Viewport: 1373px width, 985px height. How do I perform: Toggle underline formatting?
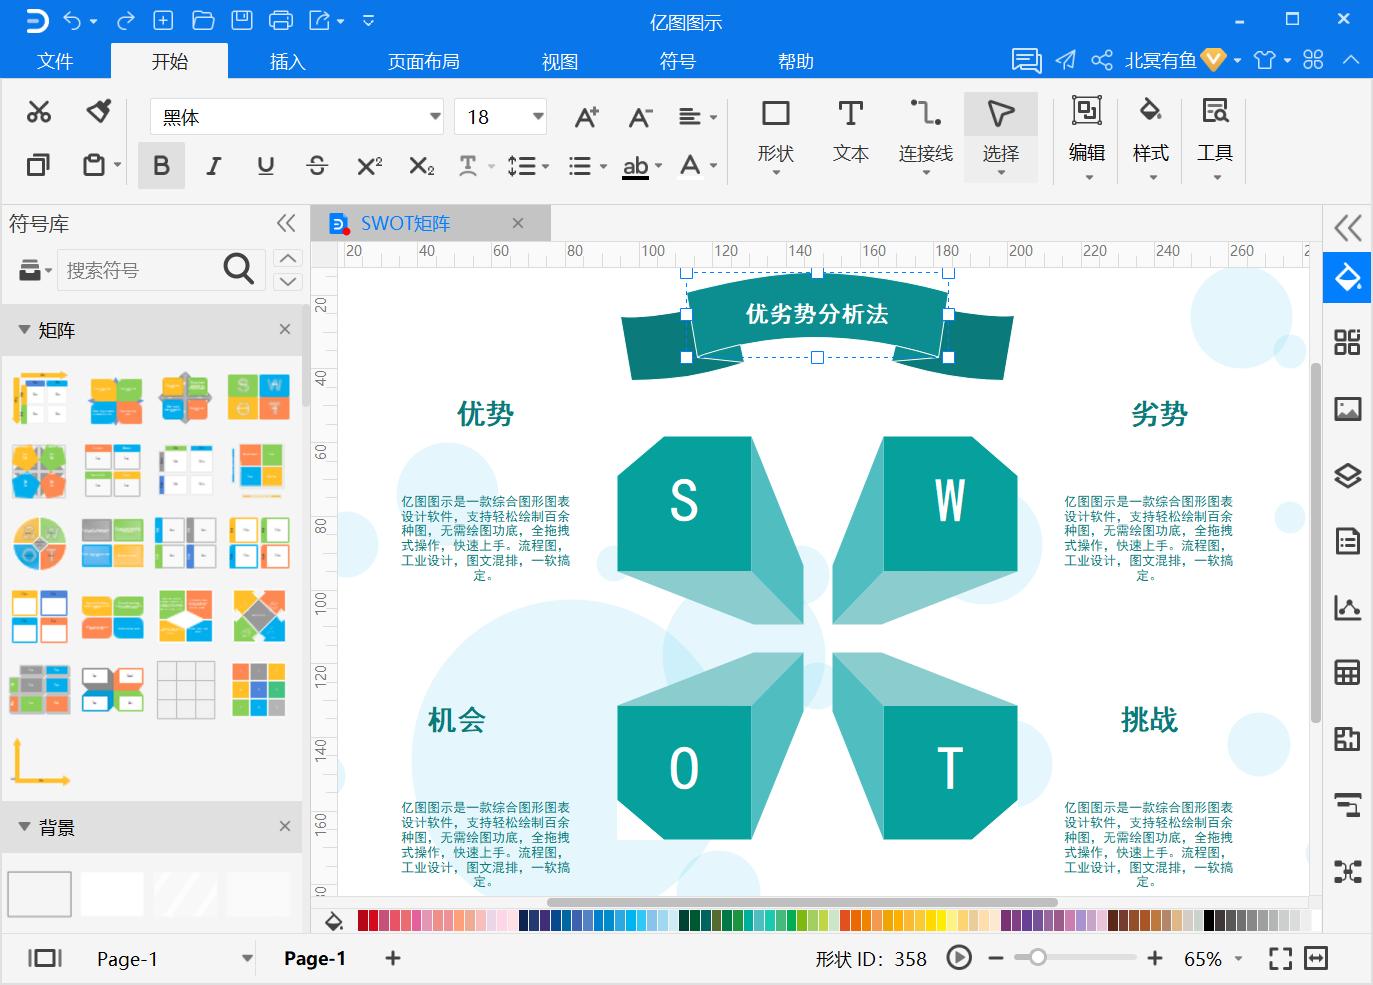[265, 165]
